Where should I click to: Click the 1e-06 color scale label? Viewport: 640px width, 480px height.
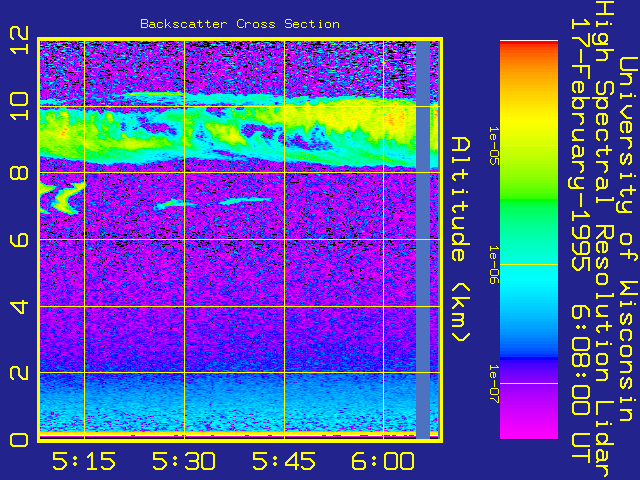(x=494, y=264)
